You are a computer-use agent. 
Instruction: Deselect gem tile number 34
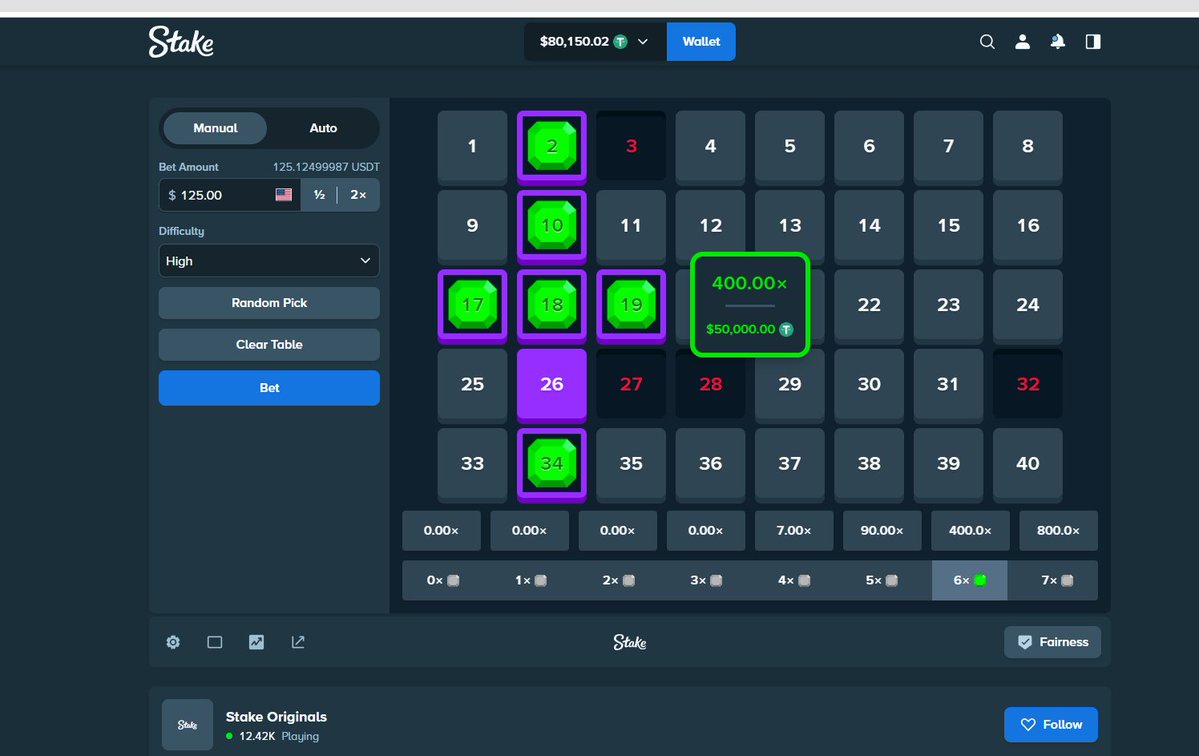pyautogui.click(x=552, y=464)
